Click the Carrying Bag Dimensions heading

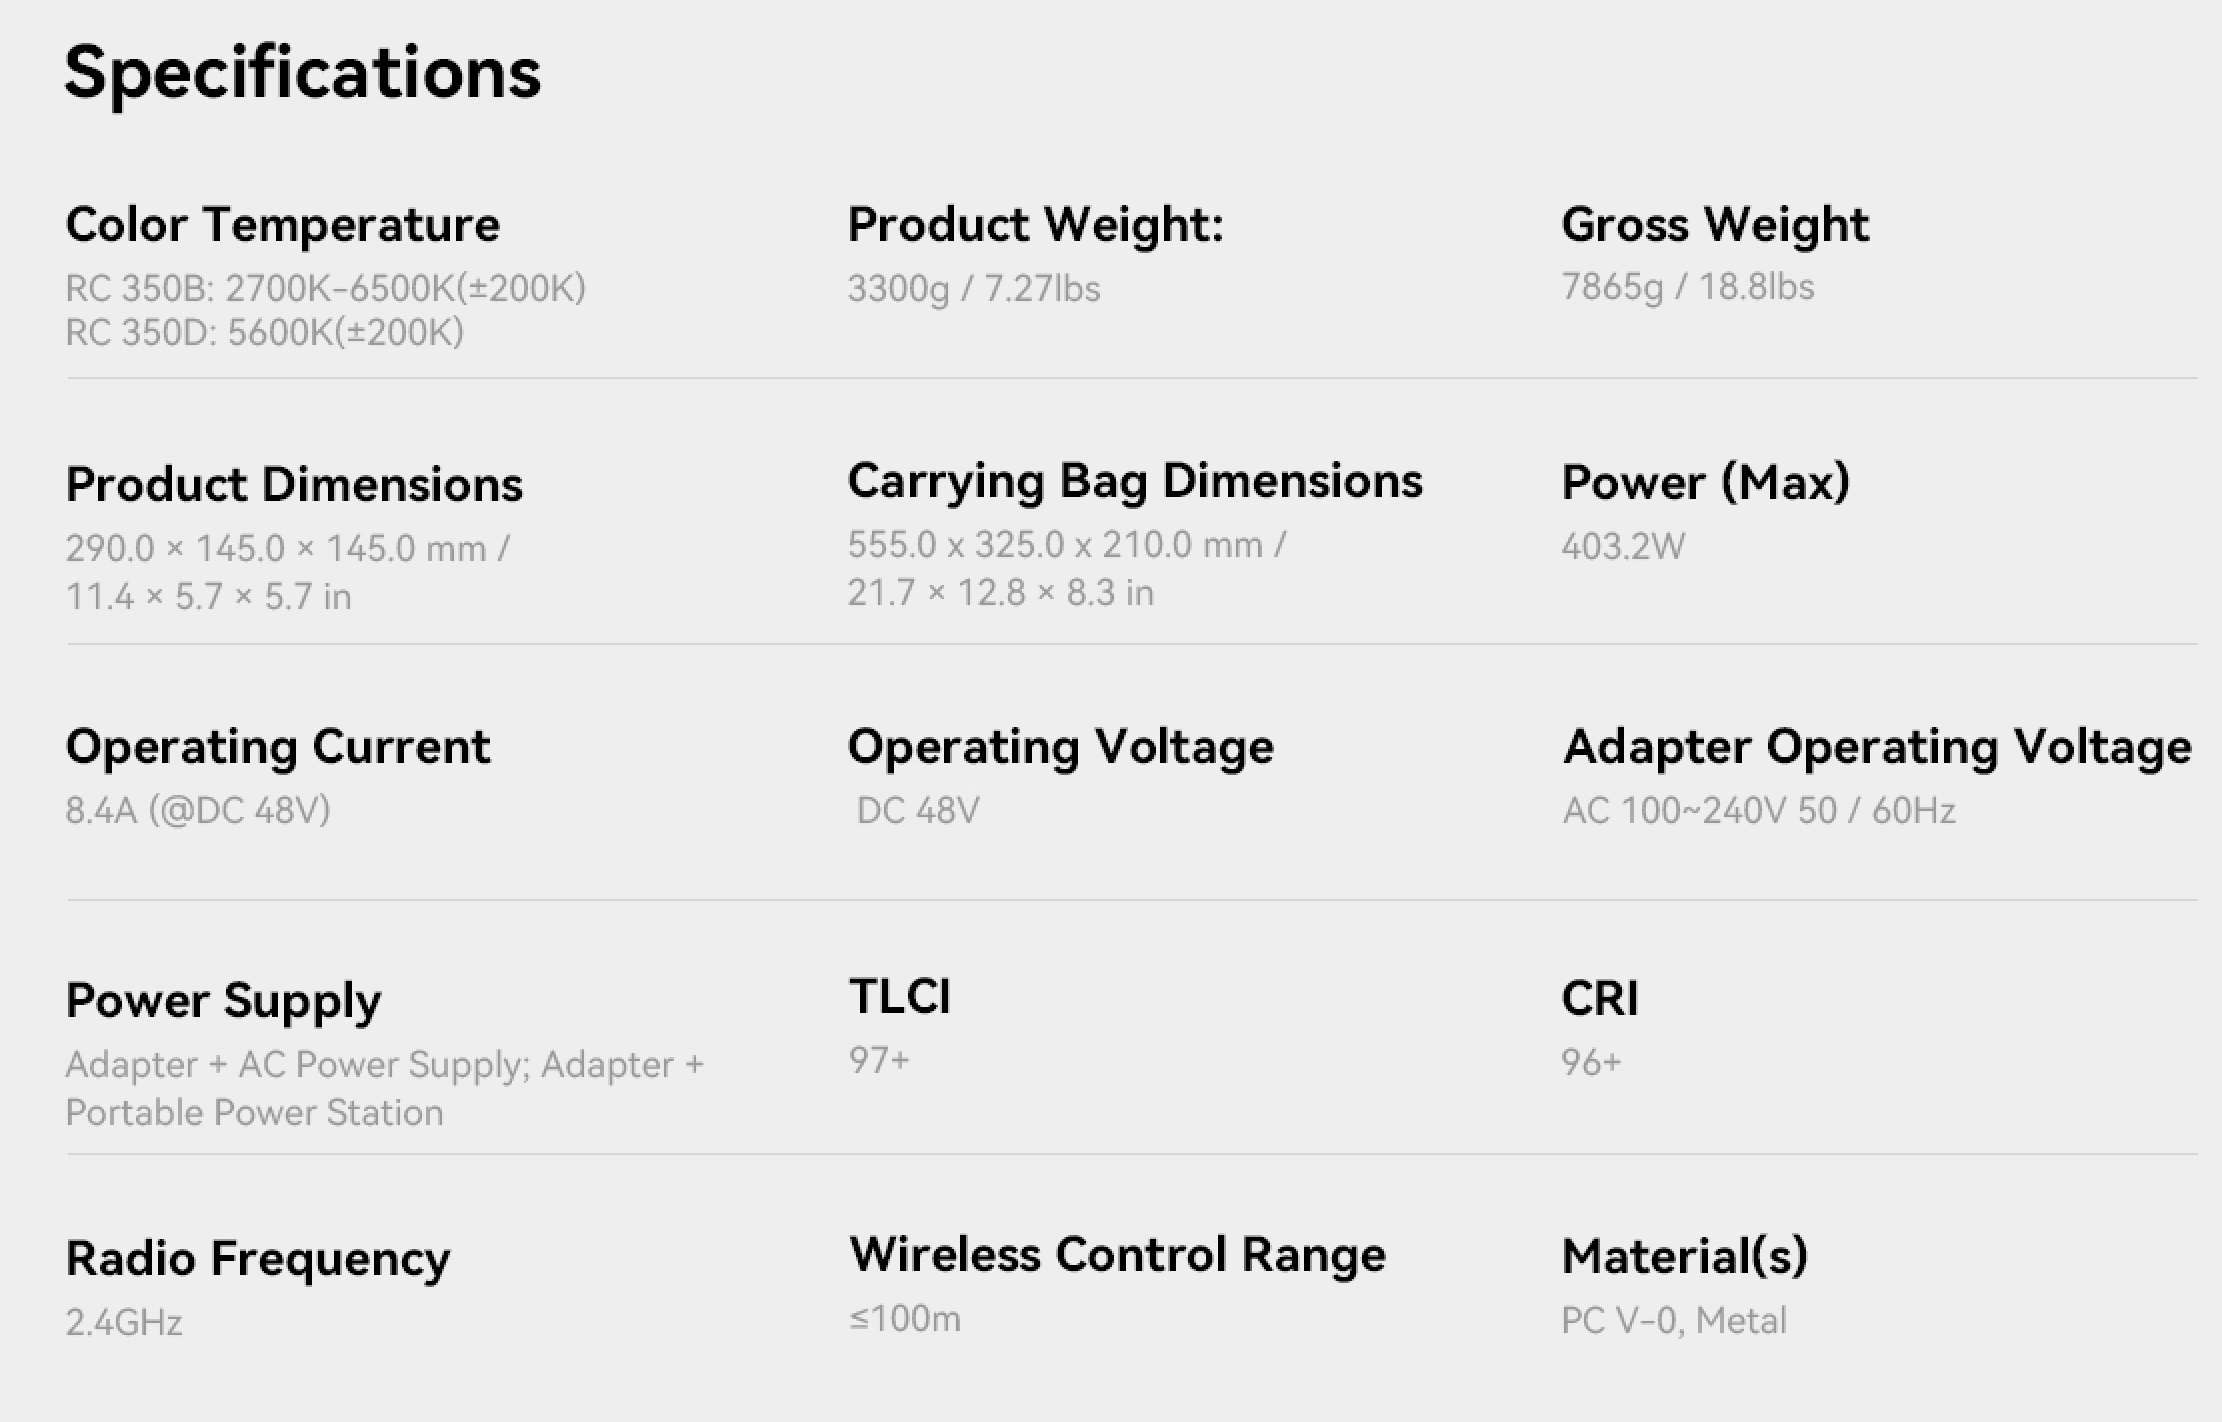tap(1135, 481)
